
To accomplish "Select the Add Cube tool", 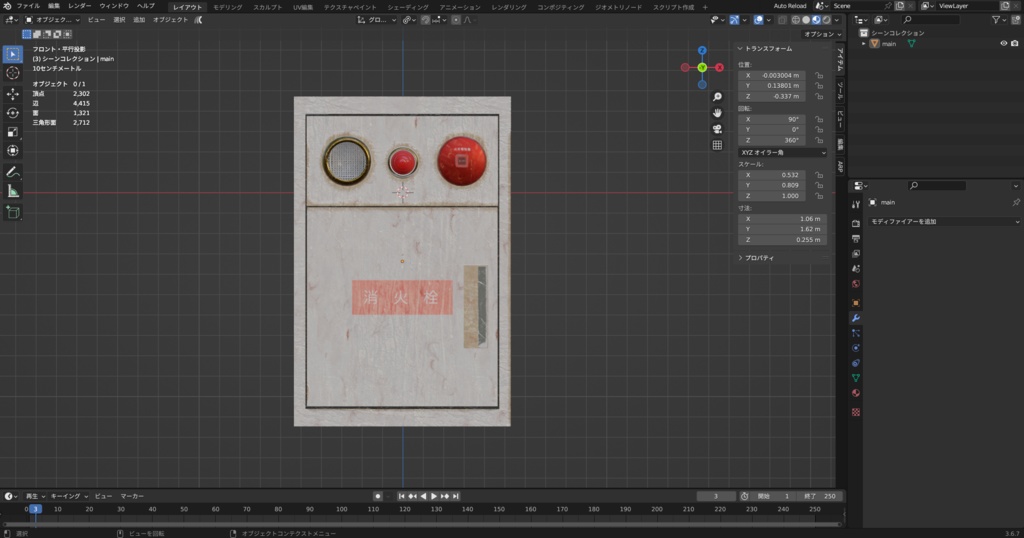I will [x=13, y=211].
